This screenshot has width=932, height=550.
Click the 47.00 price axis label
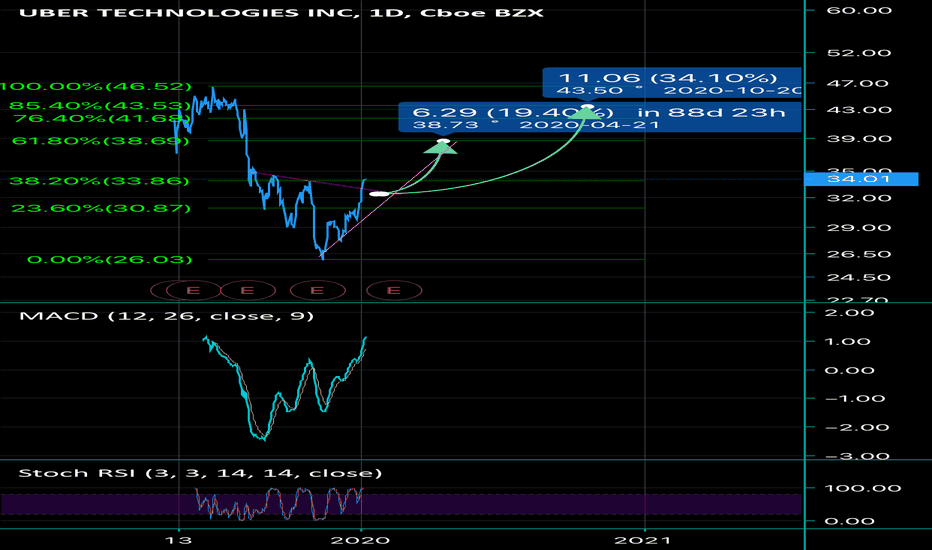tap(858, 83)
